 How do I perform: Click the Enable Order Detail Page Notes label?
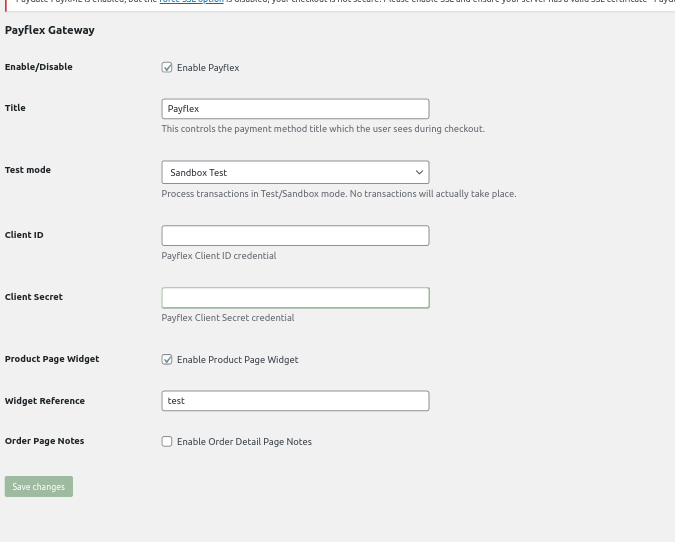point(245,442)
